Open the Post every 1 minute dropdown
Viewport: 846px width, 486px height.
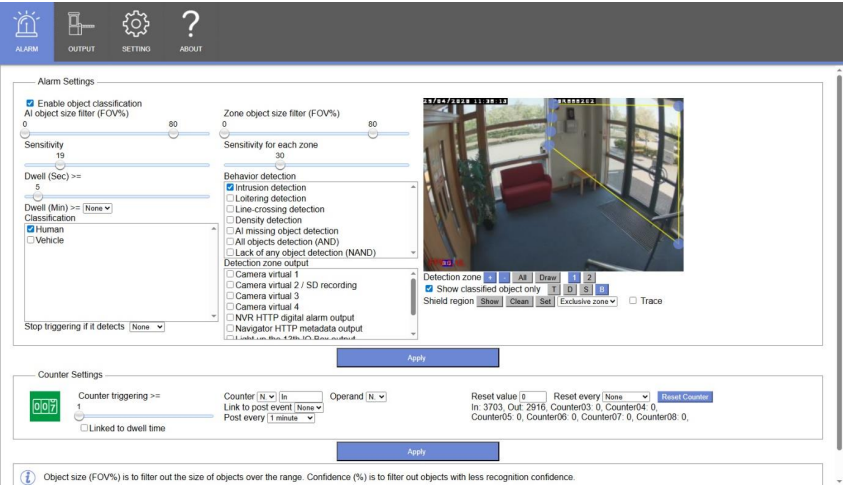coord(291,418)
